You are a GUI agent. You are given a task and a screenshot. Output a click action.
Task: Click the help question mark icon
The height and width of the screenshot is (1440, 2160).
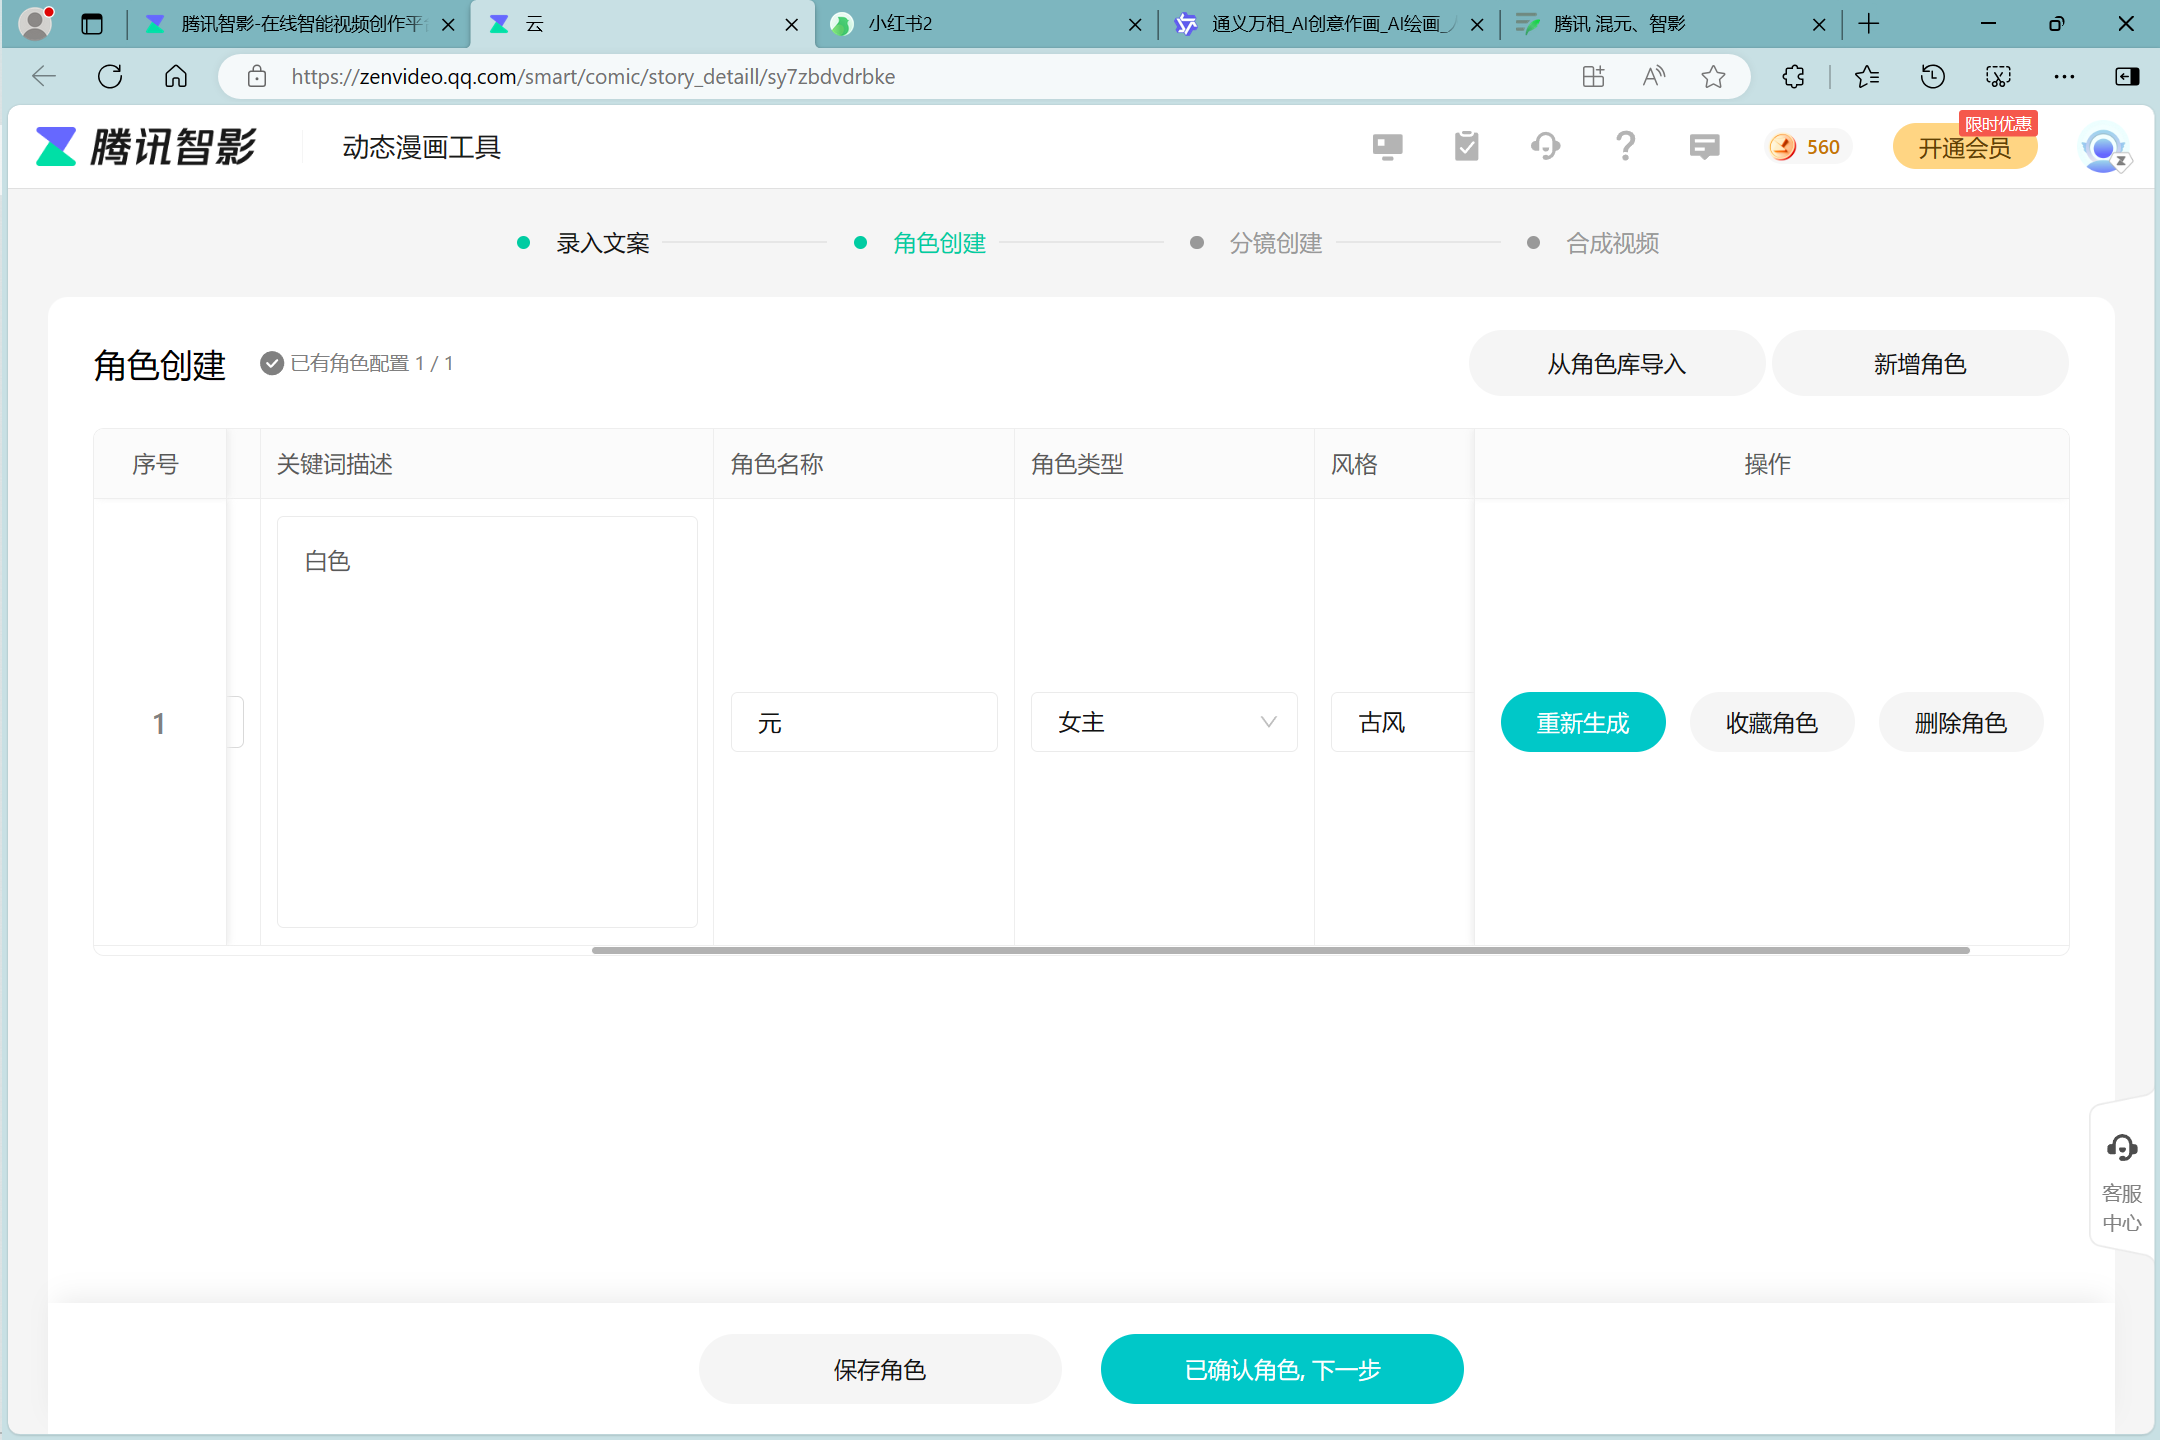pos(1623,146)
